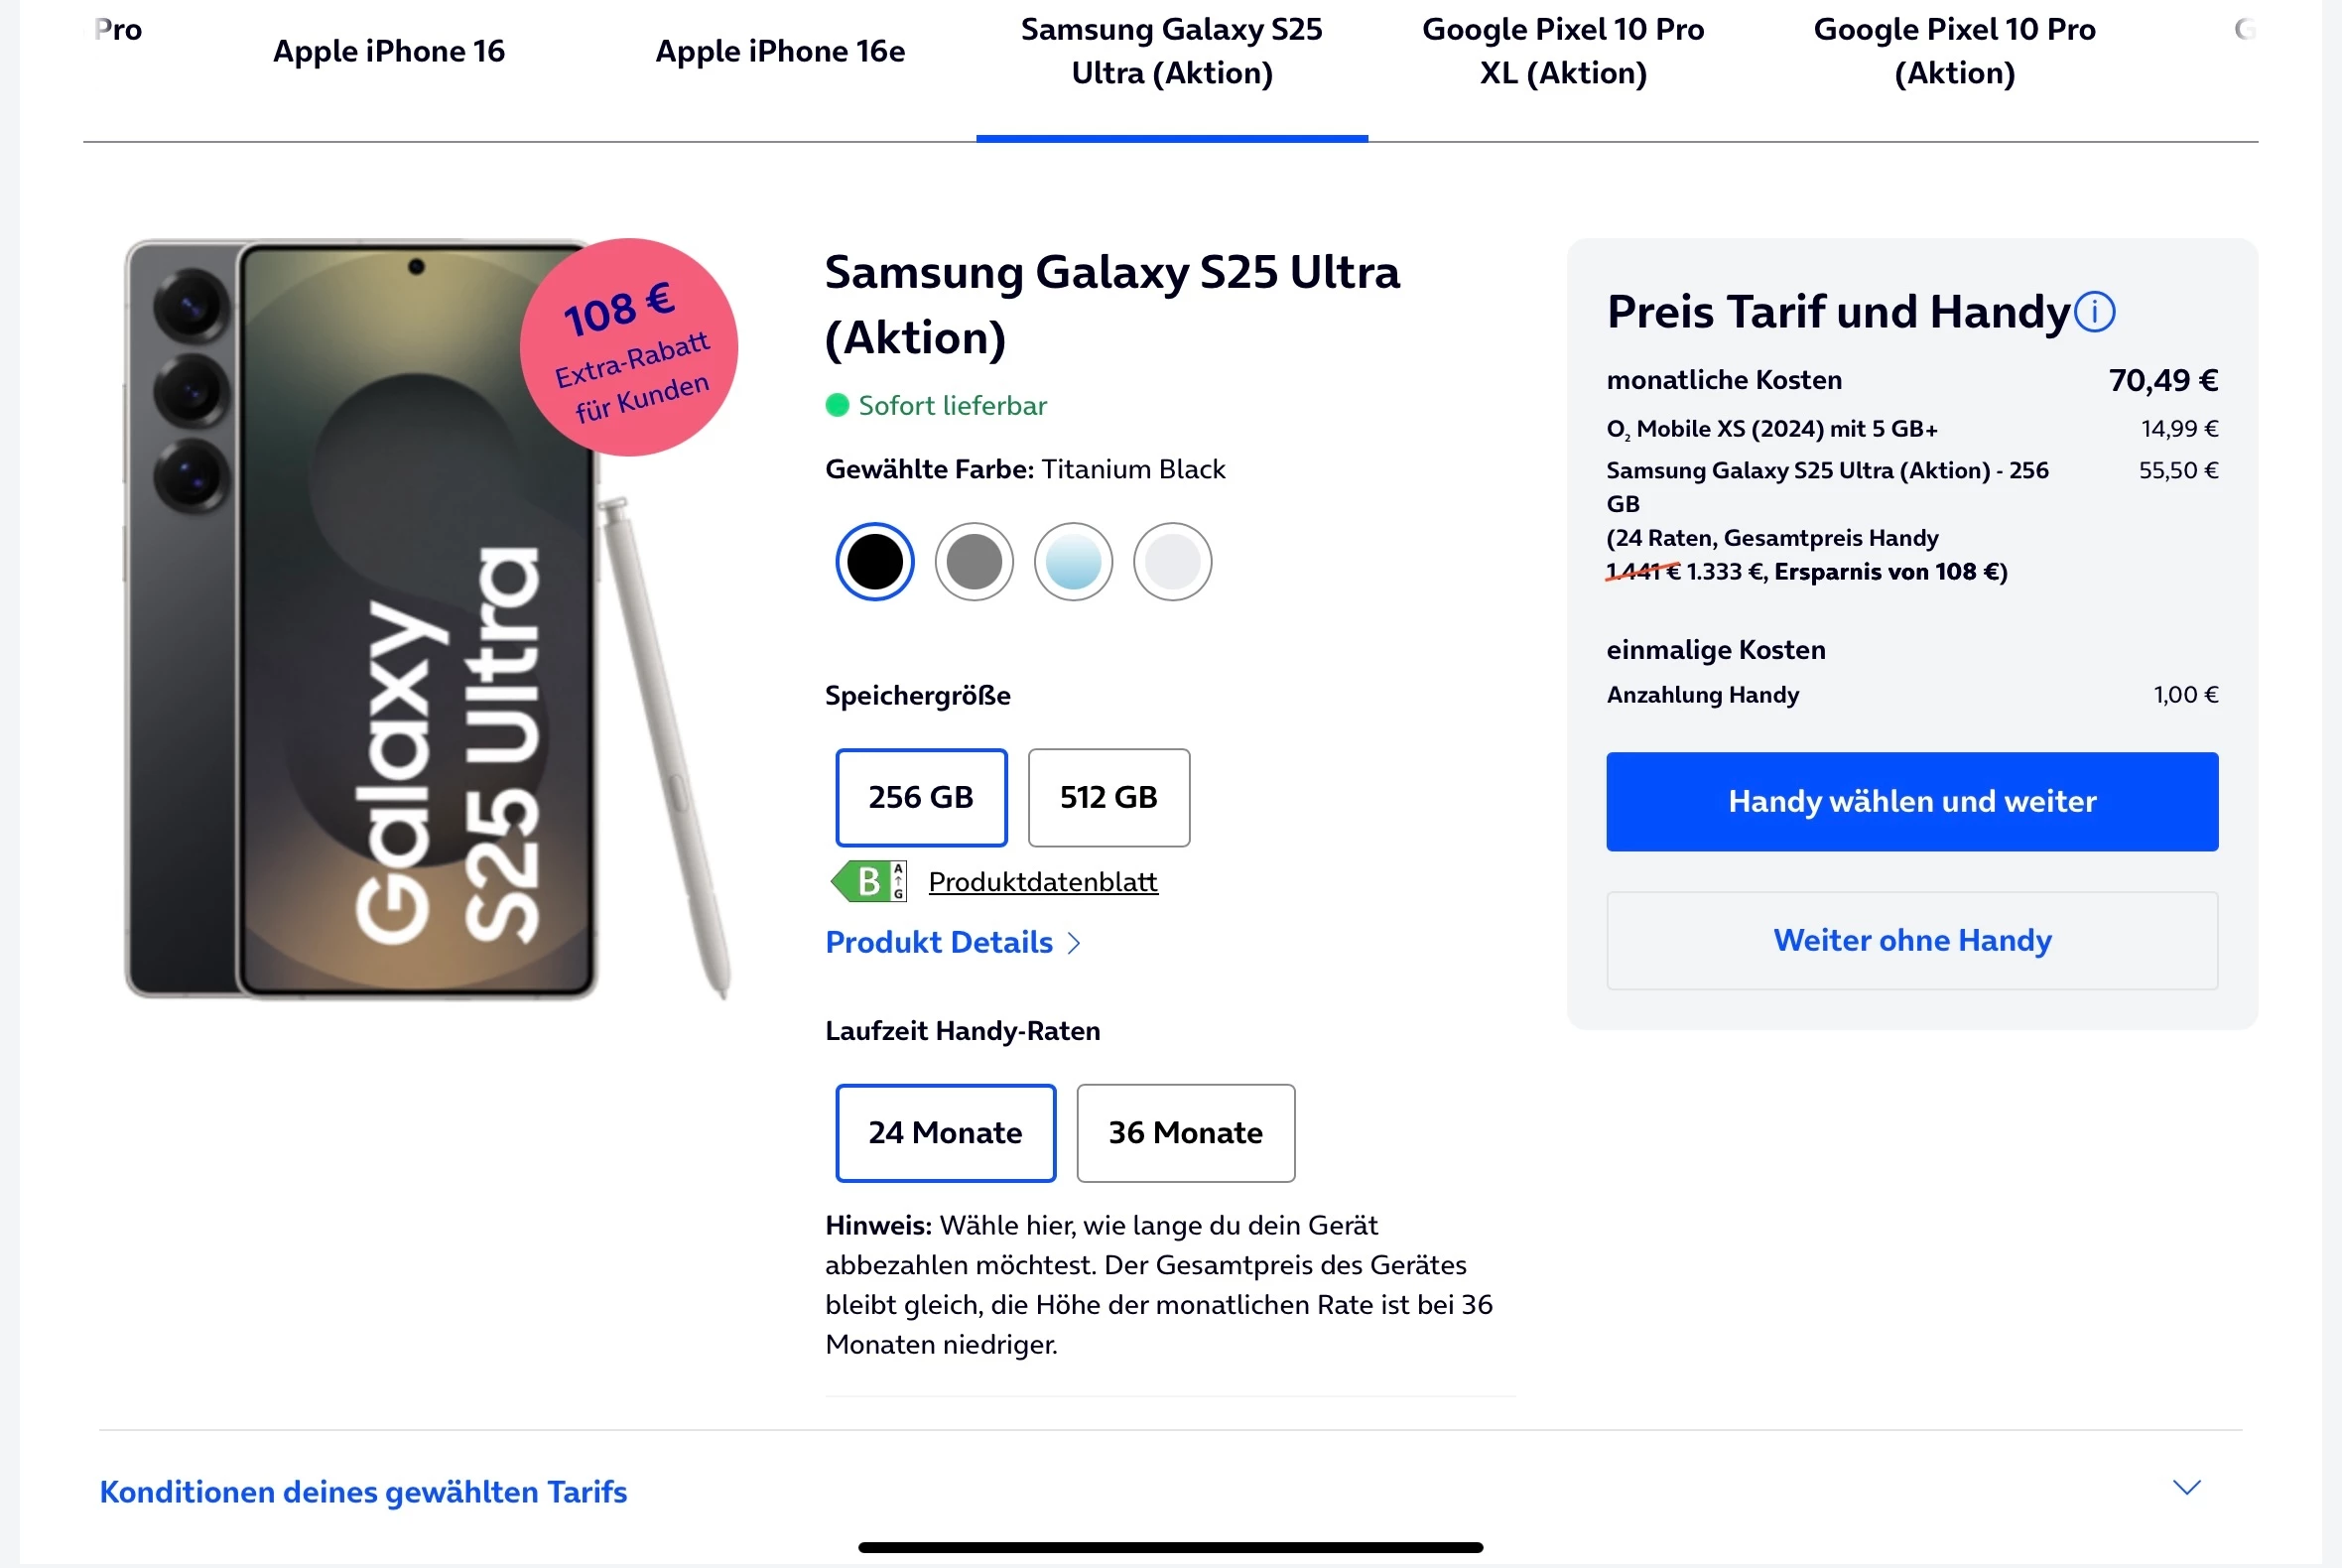Image resolution: width=2342 pixels, height=1568 pixels.
Task: Click the 108 € Extra-Rabatt promo badge
Action: (x=629, y=347)
